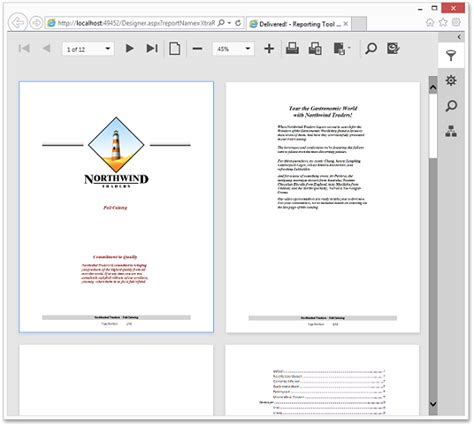Image resolution: width=474 pixels, height=426 pixels.
Task: Zoom out with the minus button
Action: [x=197, y=49]
